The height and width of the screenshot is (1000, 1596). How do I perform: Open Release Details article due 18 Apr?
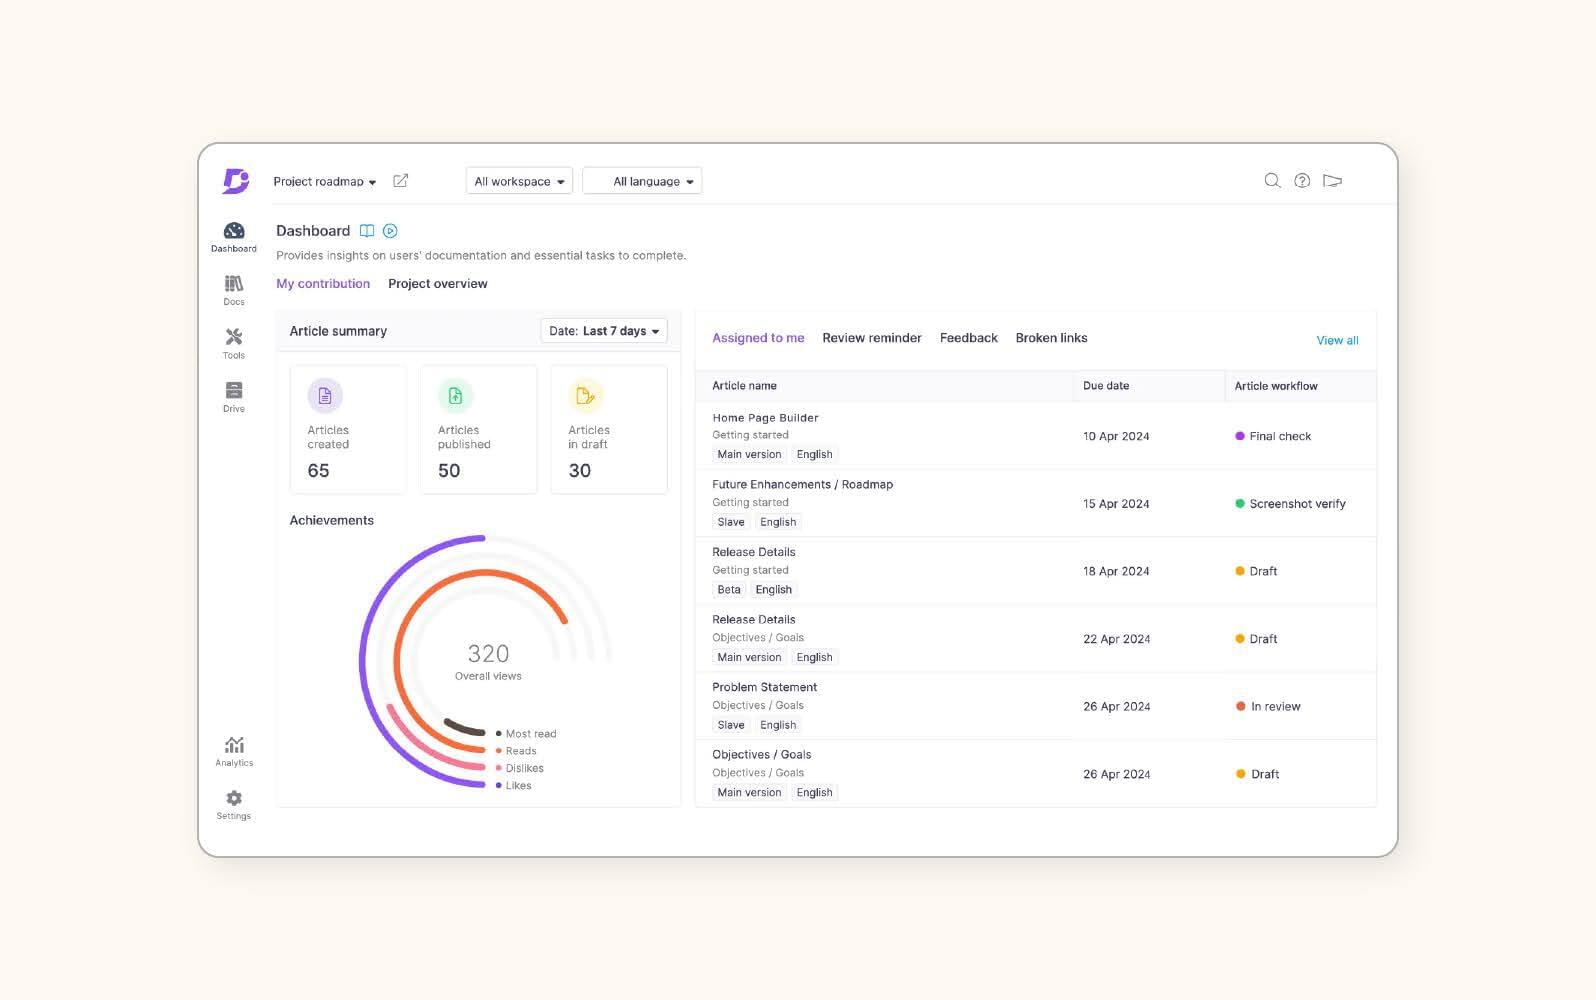[754, 552]
